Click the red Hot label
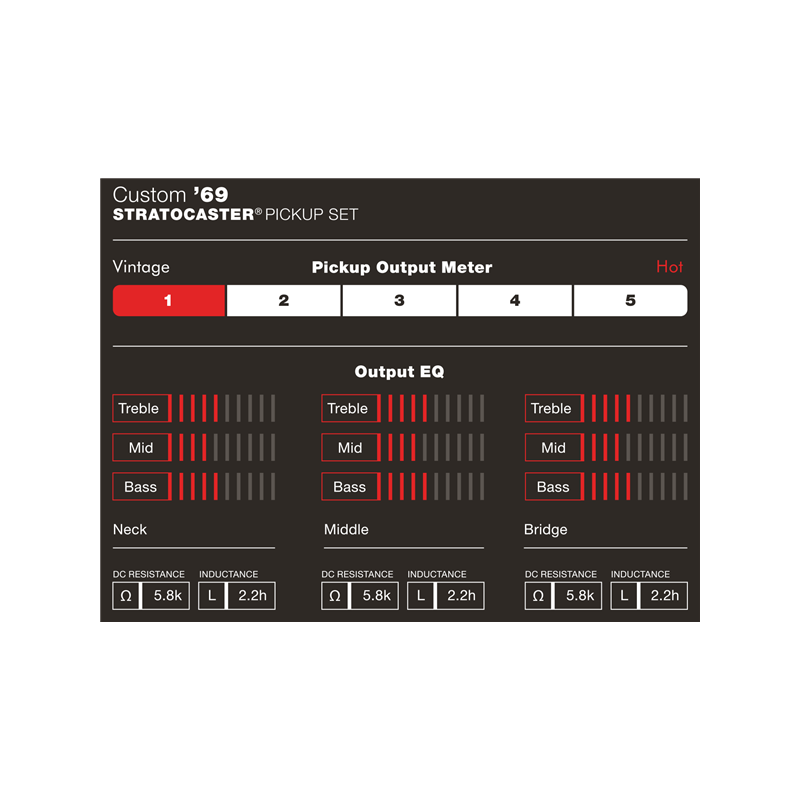Image resolution: width=800 pixels, height=800 pixels. 669,267
